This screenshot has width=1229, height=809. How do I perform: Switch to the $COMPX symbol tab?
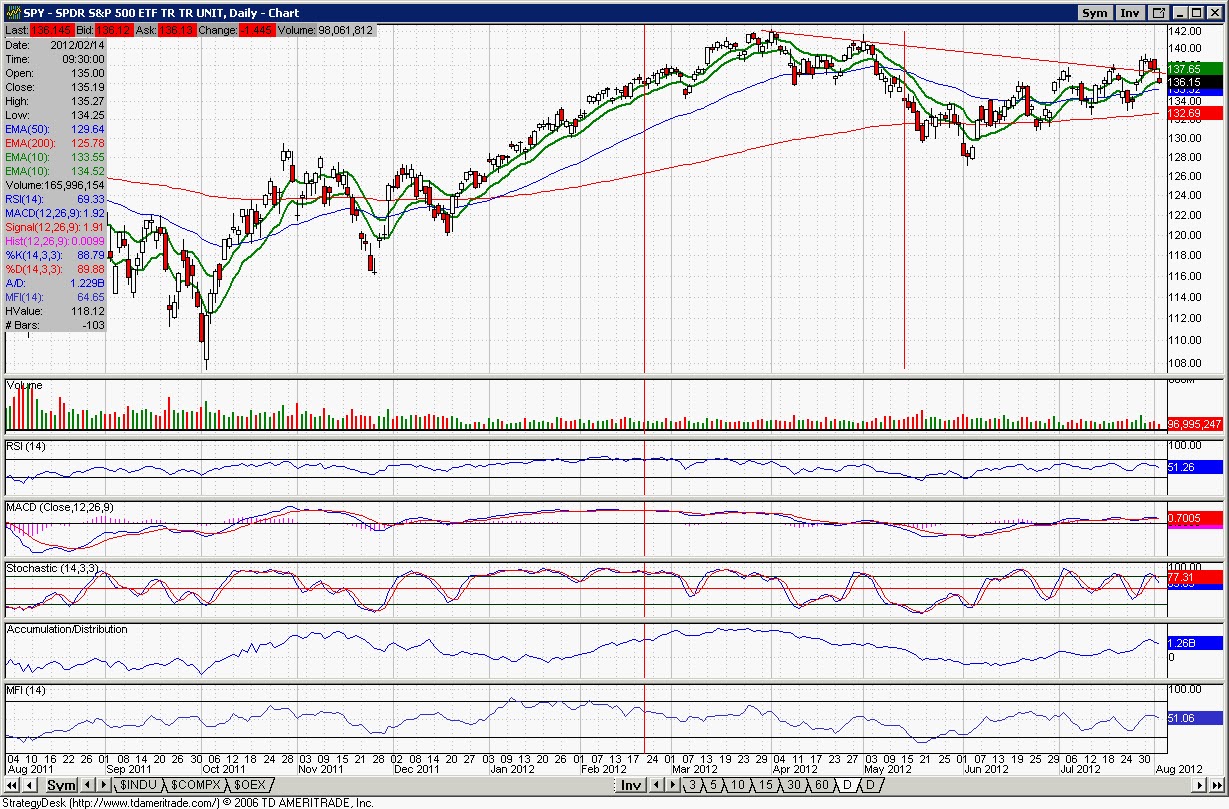tap(195, 785)
